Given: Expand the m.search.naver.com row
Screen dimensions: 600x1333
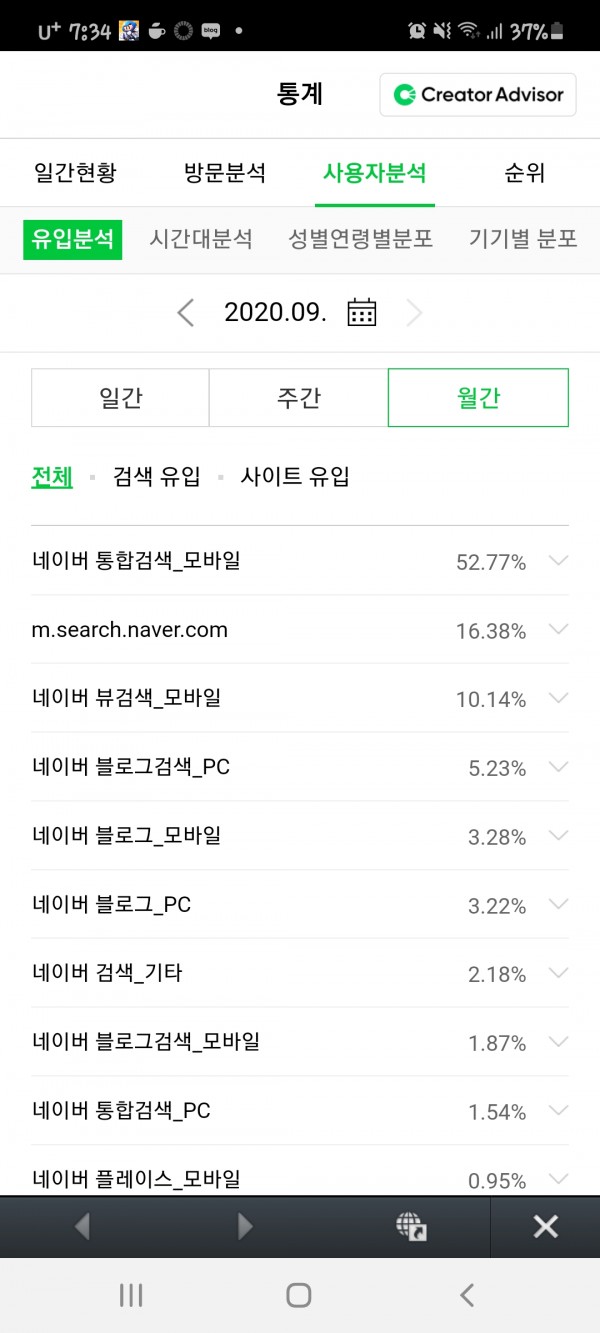Looking at the screenshot, I should pyautogui.click(x=558, y=630).
